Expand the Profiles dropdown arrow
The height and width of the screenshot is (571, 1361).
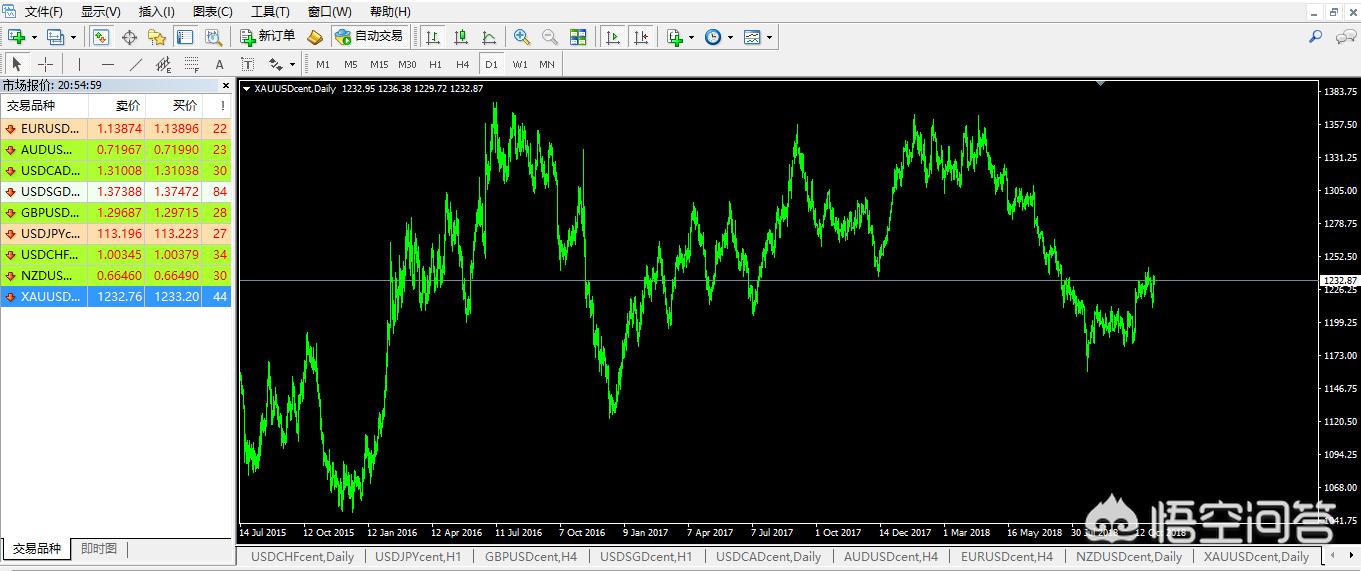click(x=72, y=38)
